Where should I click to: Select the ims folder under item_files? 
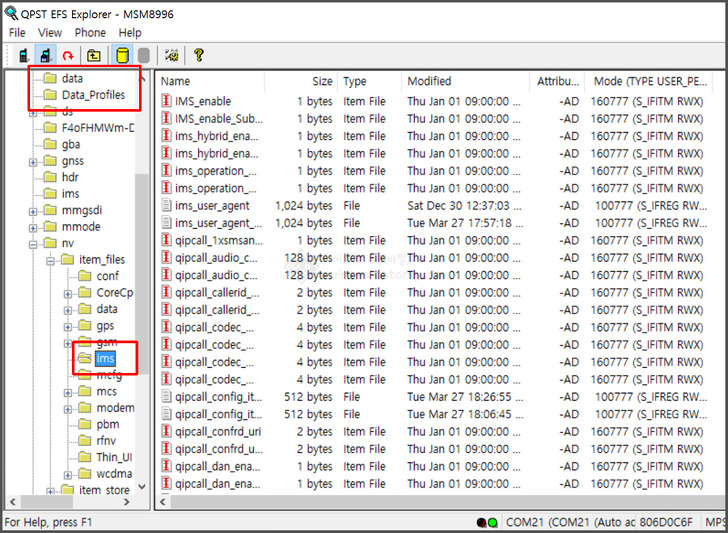105,358
